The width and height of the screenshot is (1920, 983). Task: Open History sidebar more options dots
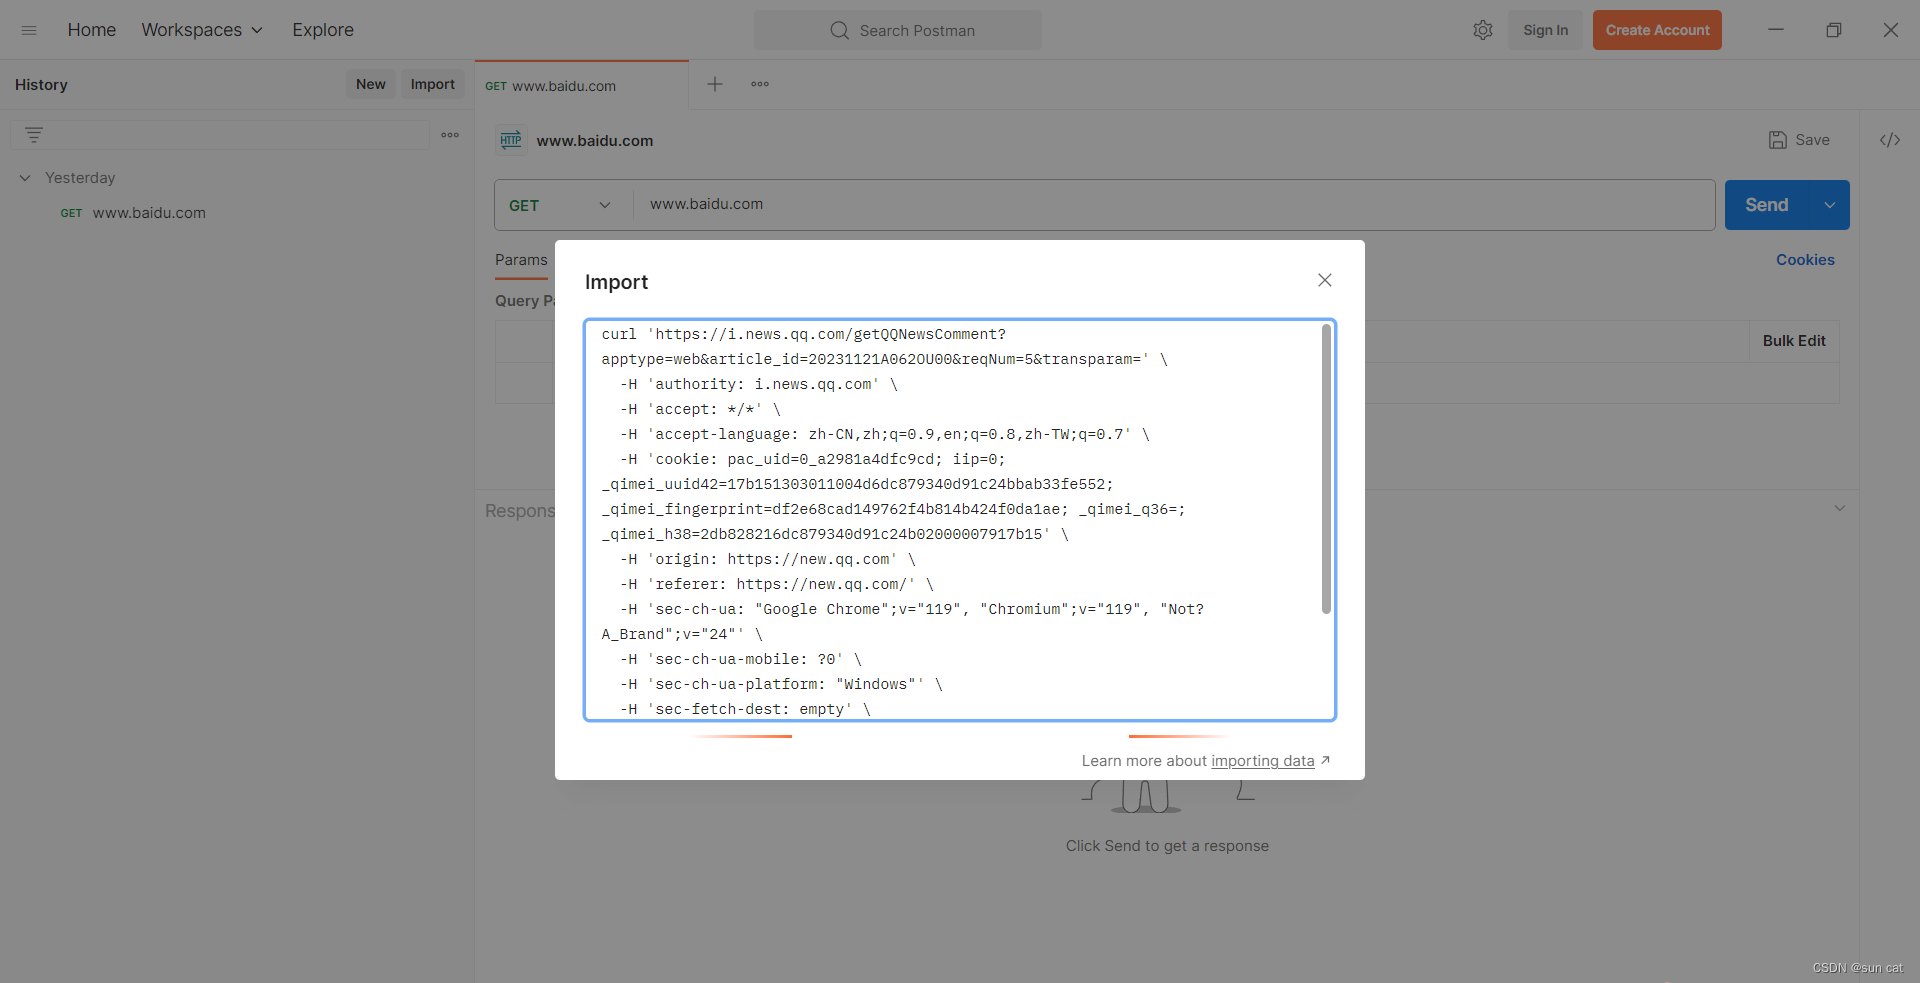click(450, 135)
